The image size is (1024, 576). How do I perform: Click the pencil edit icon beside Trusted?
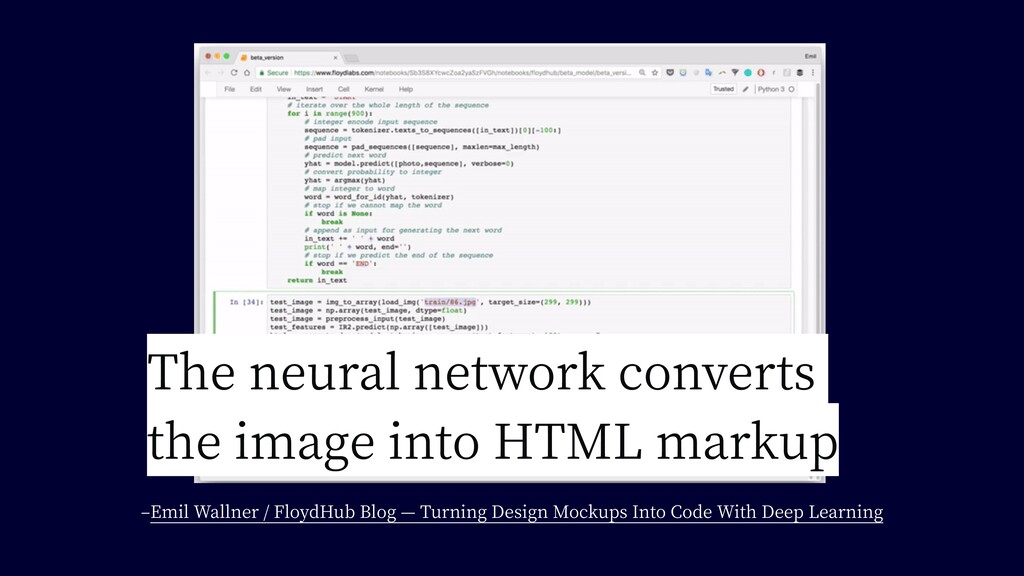point(745,89)
